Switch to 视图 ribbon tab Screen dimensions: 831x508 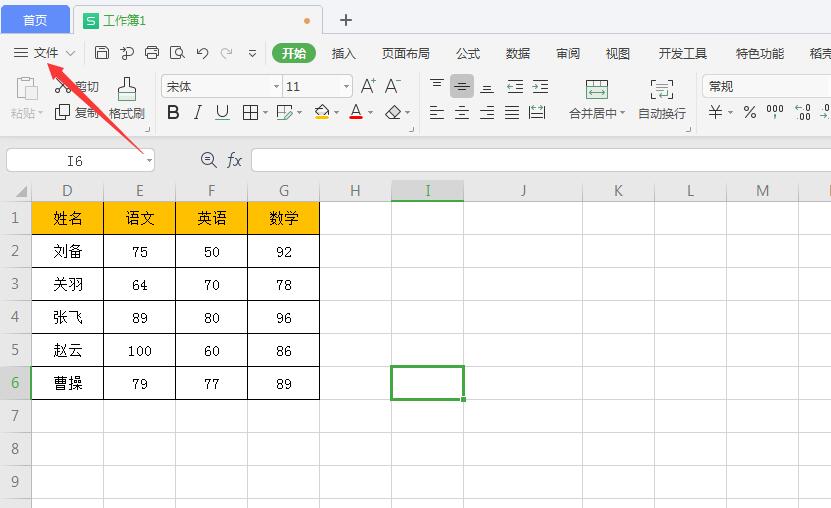click(617, 54)
